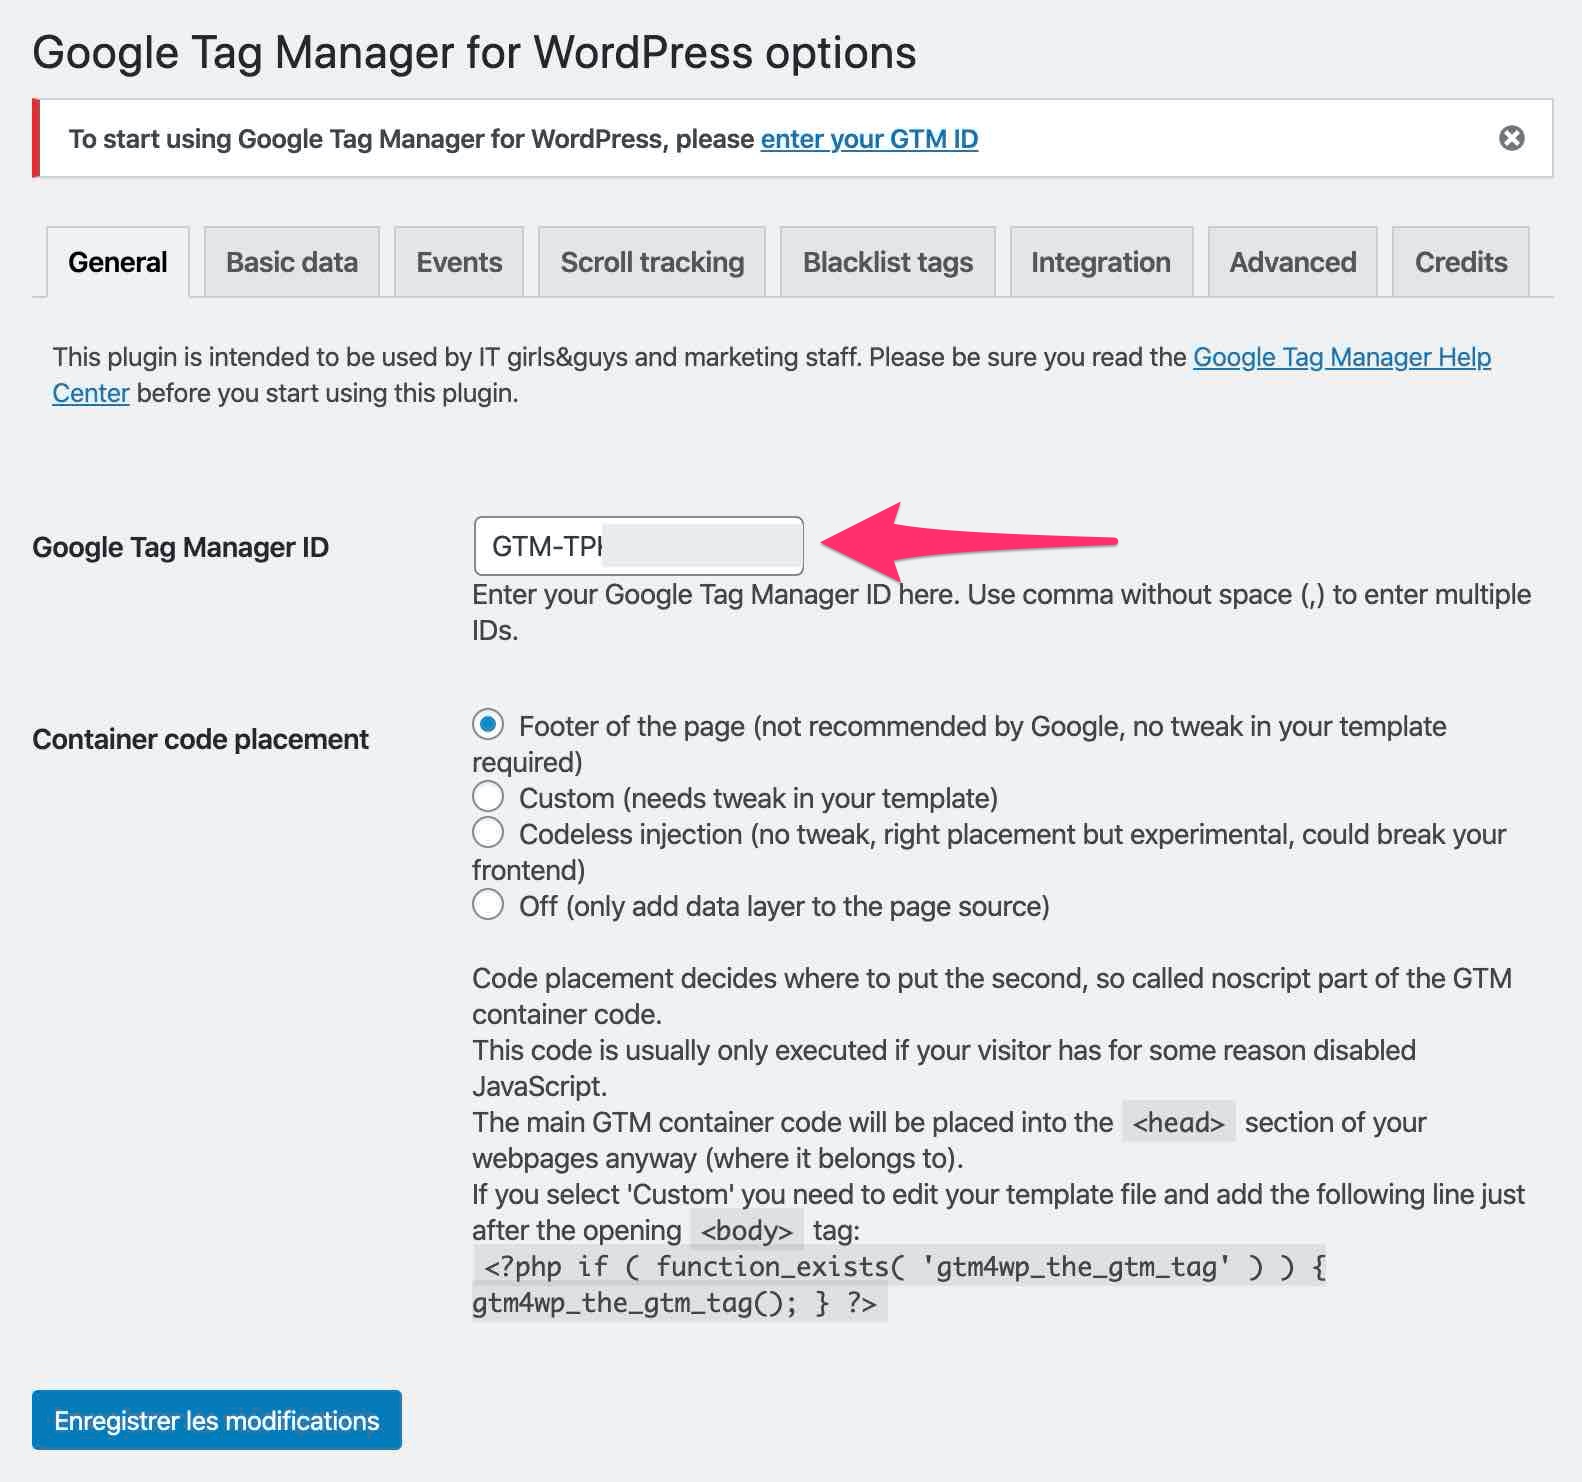Viewport: 1582px width, 1482px height.
Task: View the Credits tab
Action: (x=1461, y=262)
